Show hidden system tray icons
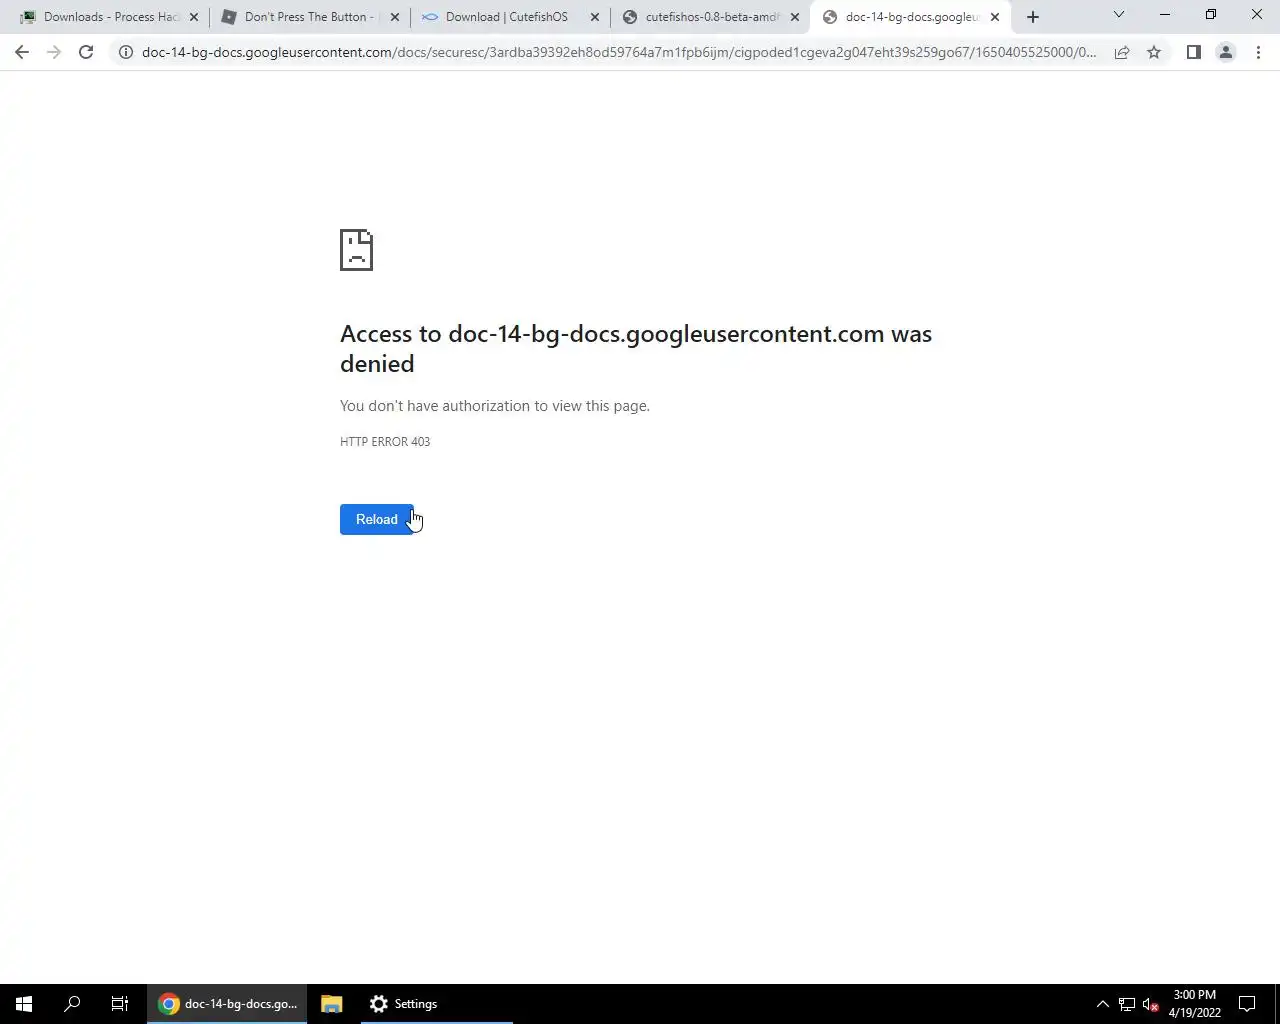Viewport: 1280px width, 1024px height. pyautogui.click(x=1103, y=1004)
